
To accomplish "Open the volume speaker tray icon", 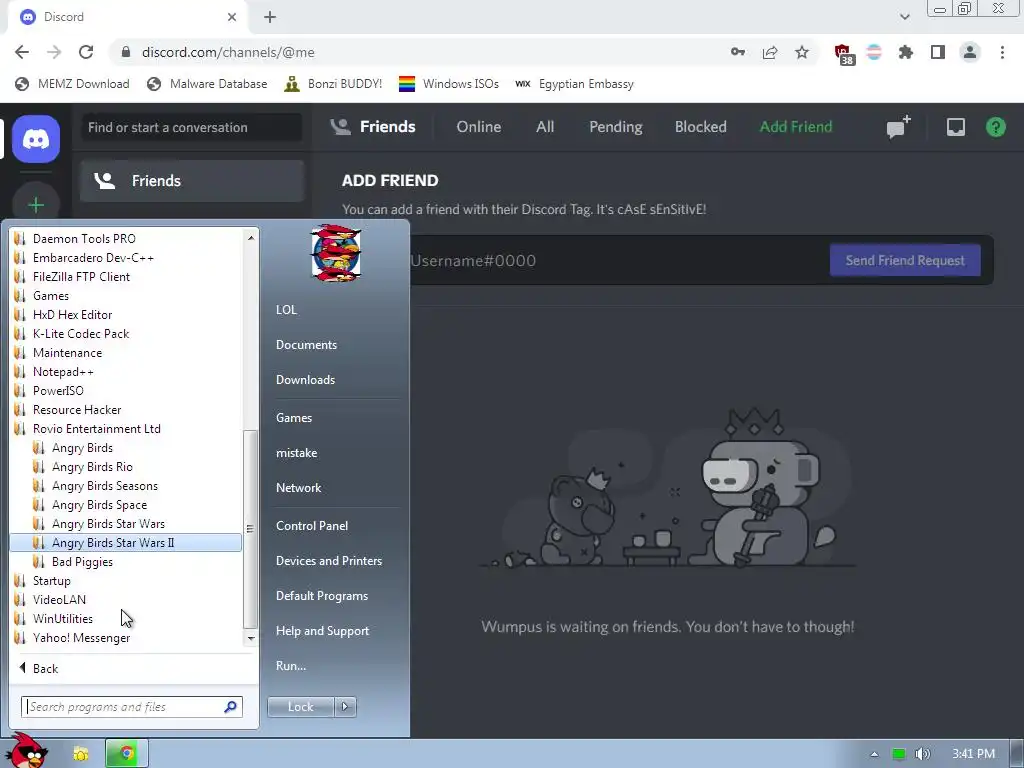I will point(923,754).
